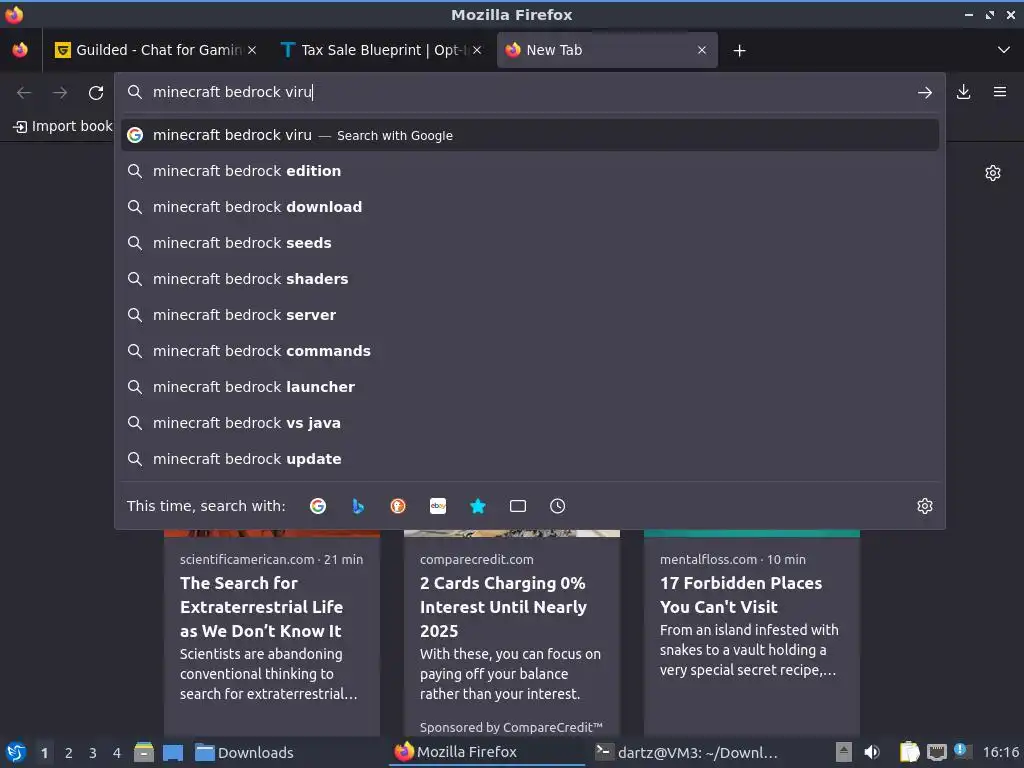Open Firefox View pinned tab icon
This screenshot has width=1024, height=768.
[x=20, y=50]
